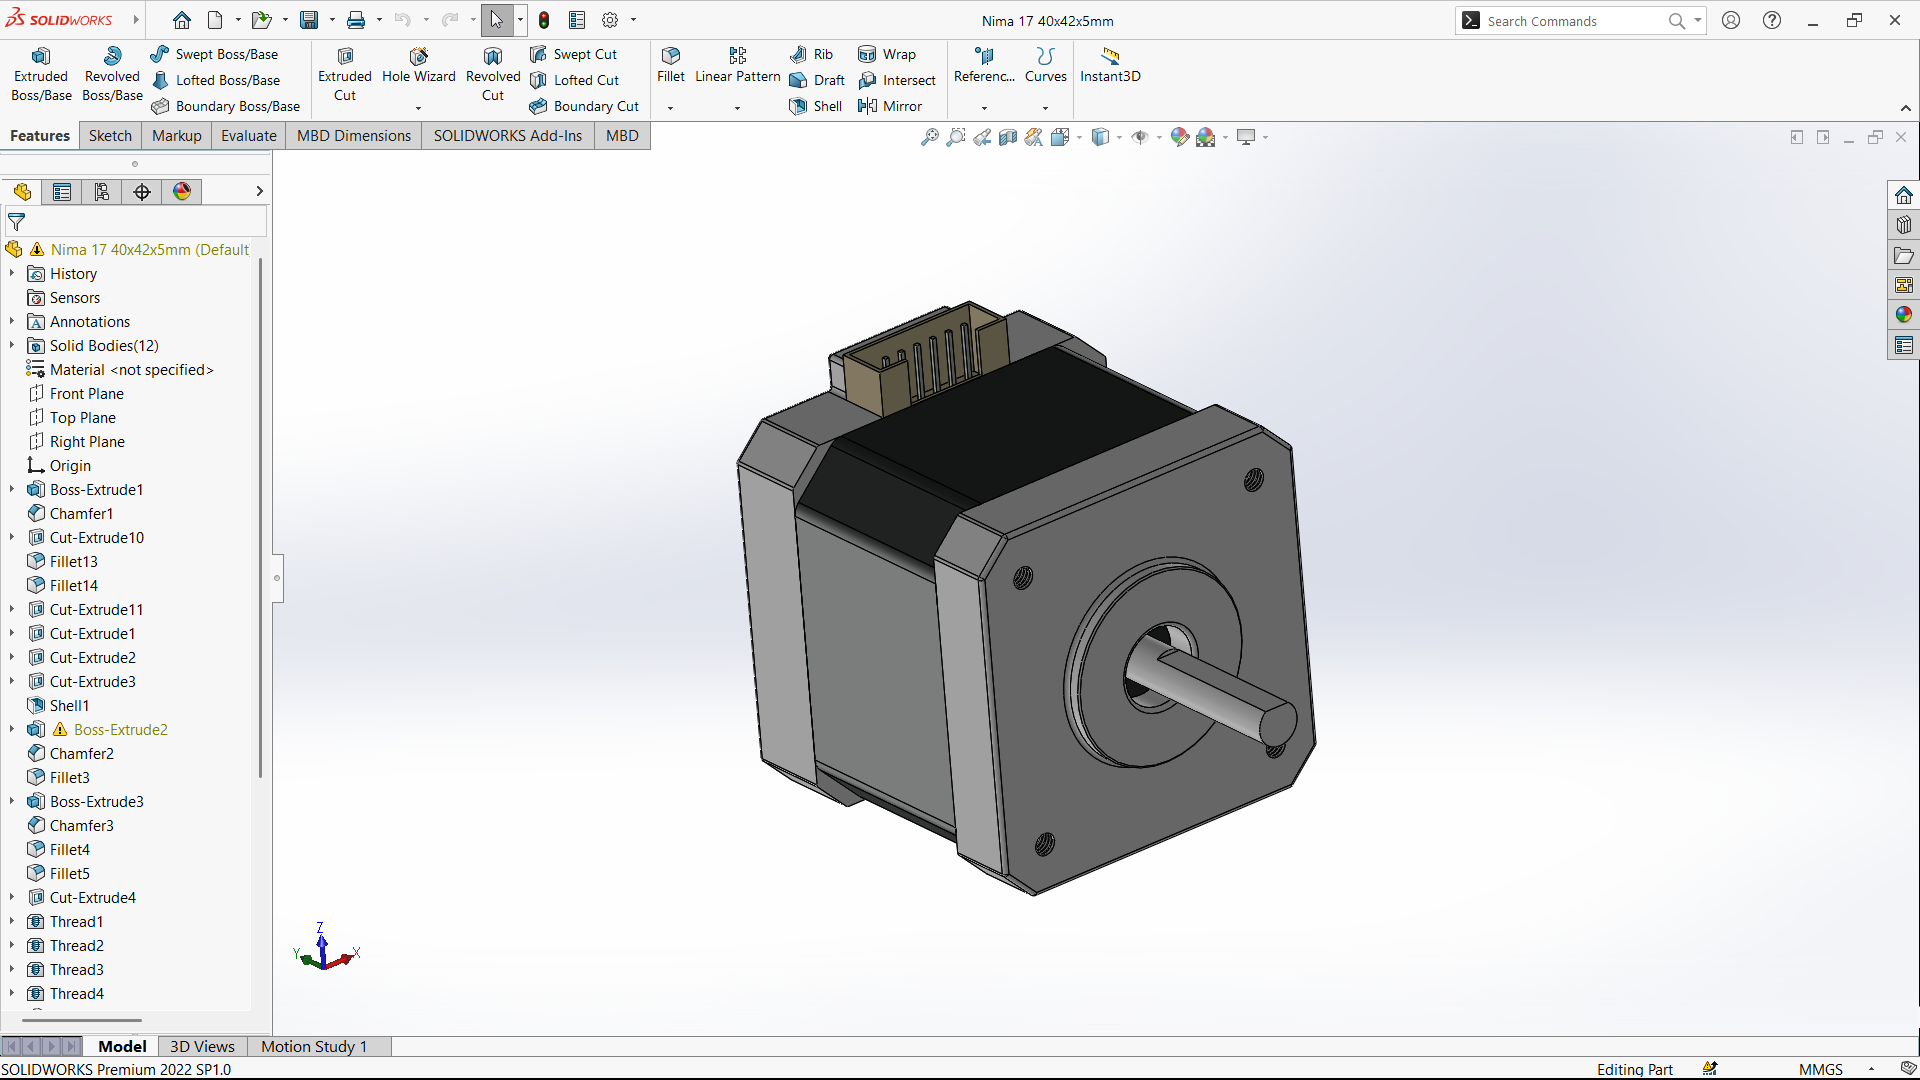Click the Rib tool
This screenshot has height=1080, width=1920.
[x=811, y=54]
